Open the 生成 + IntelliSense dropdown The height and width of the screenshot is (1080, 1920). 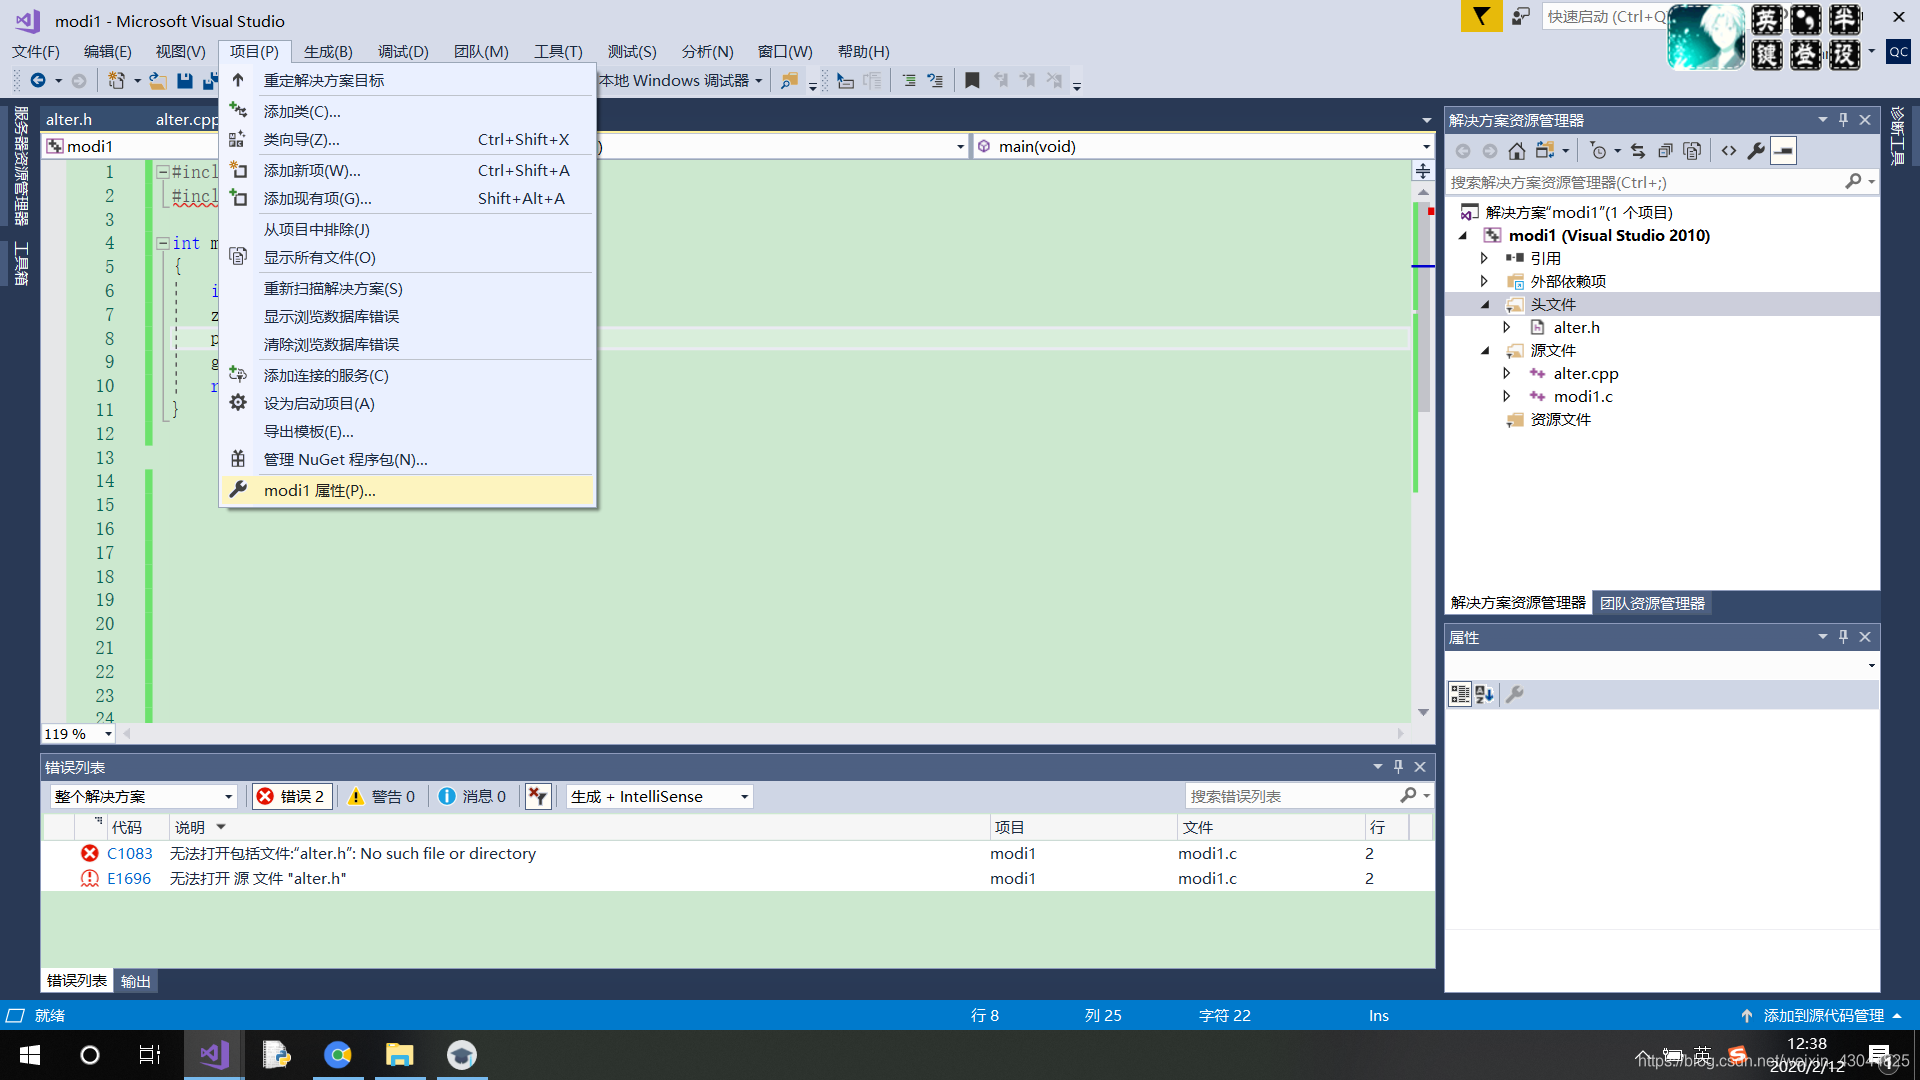[659, 796]
